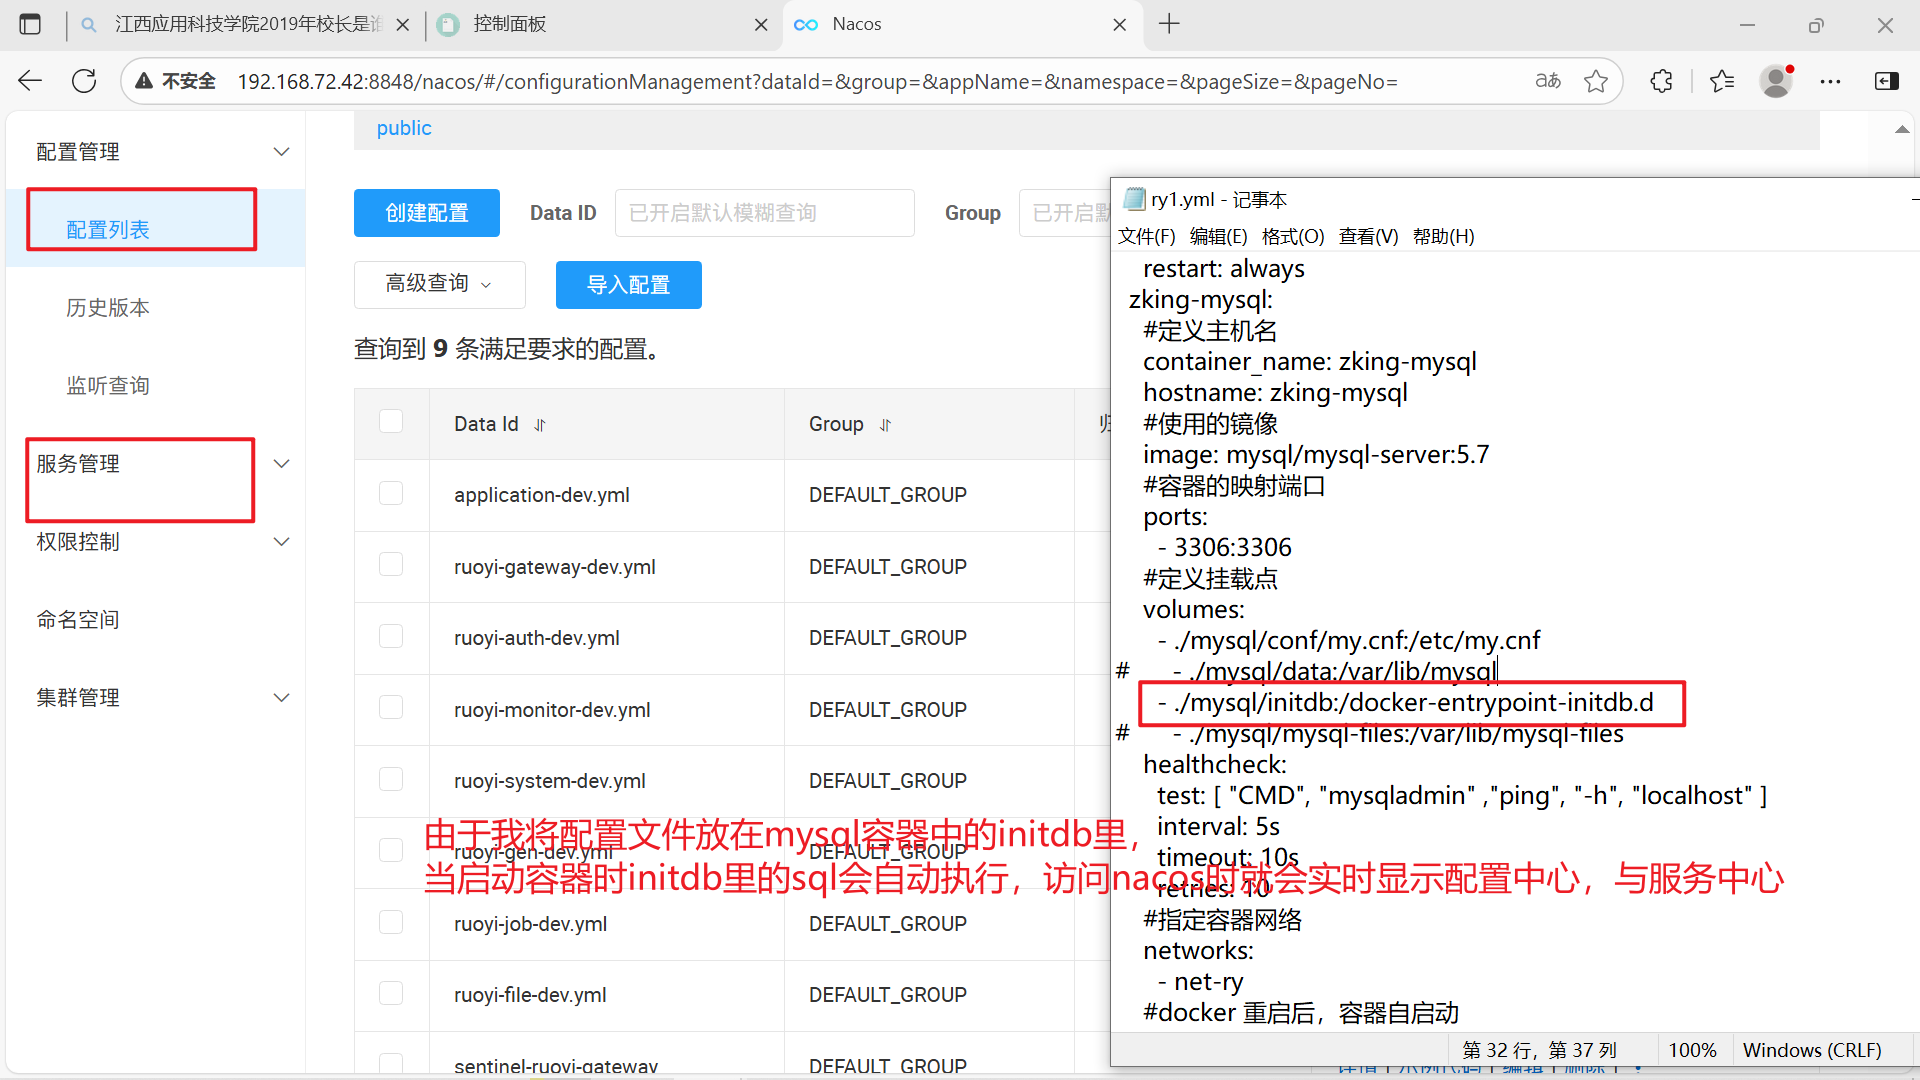The image size is (1920, 1080).
Task: Click the 创建配置 button
Action: pos(427,213)
